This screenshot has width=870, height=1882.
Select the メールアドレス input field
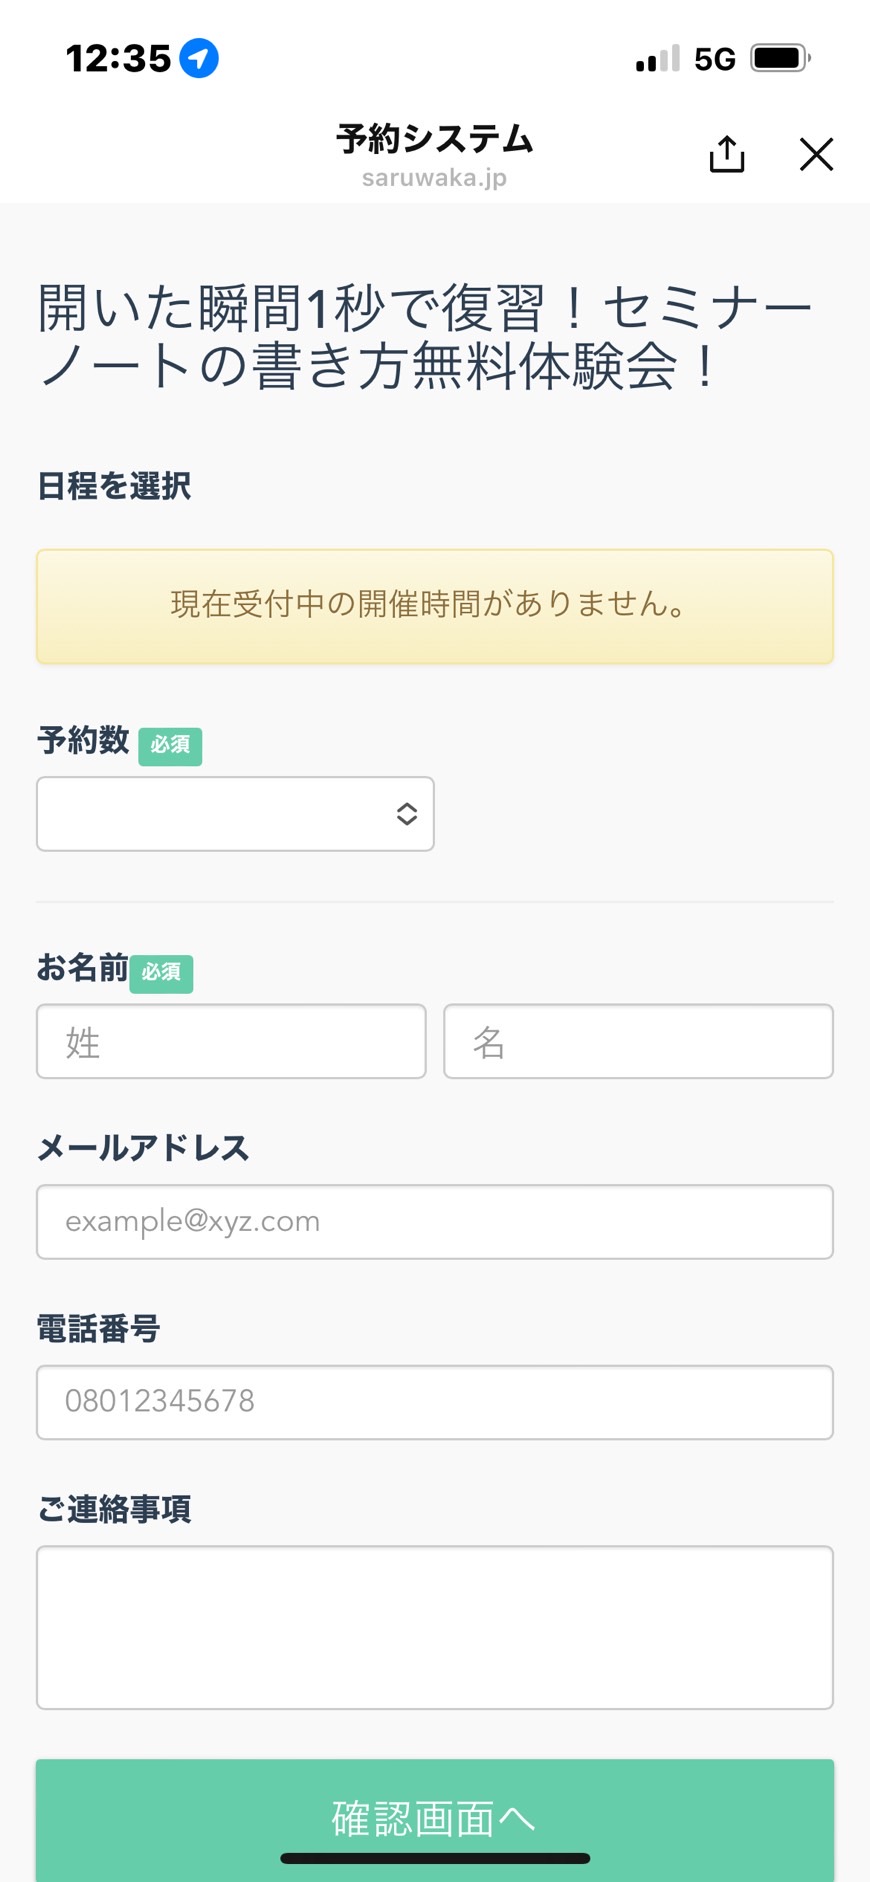pos(435,1222)
